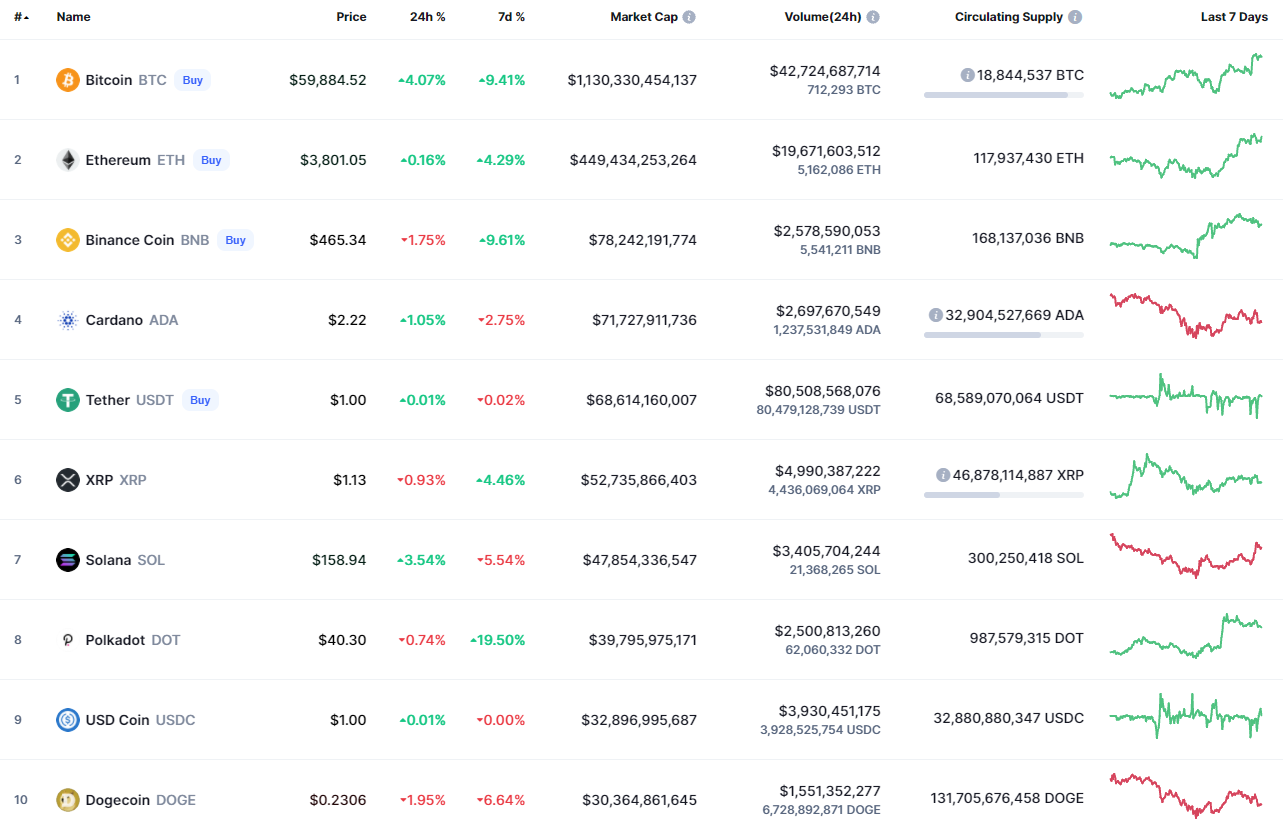Open Bitcoin 7-day sparkline chart
Screen dimensions: 1283x832
pyautogui.click(x=1186, y=77)
